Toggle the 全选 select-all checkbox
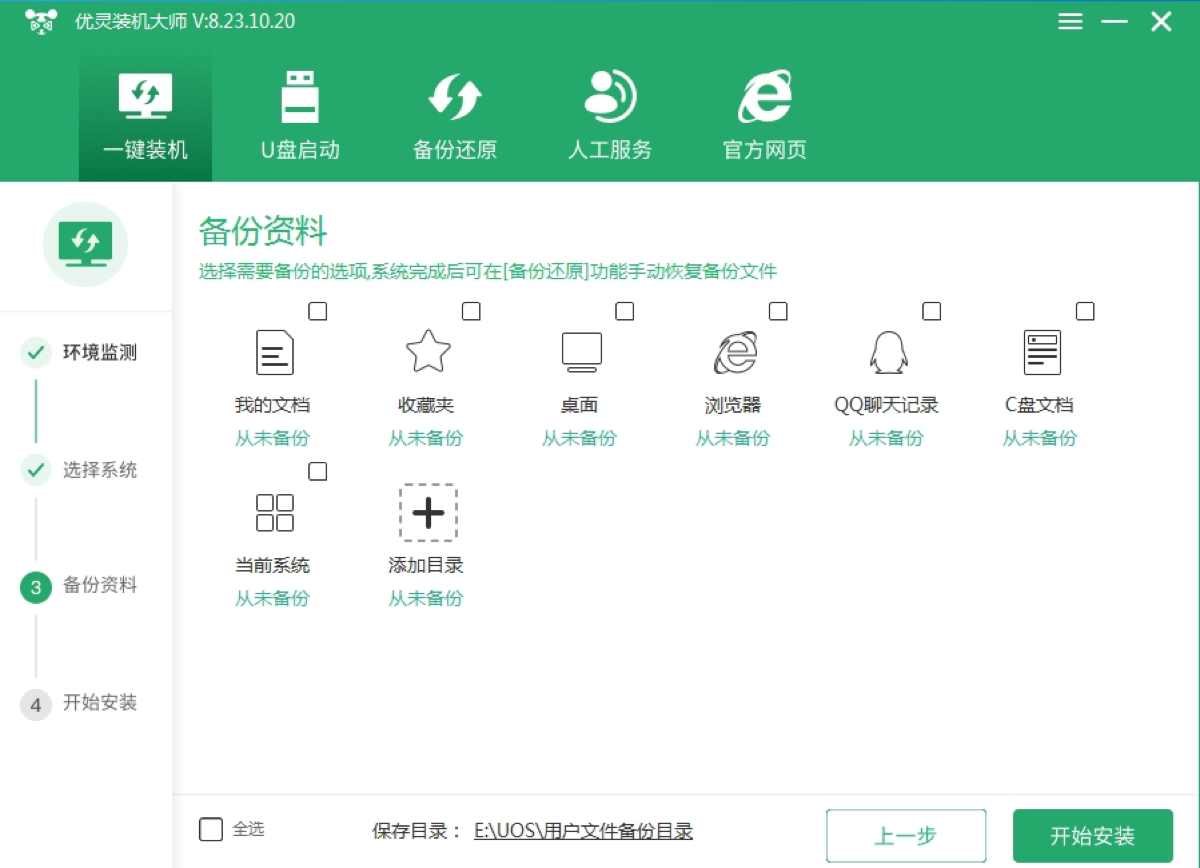 point(211,830)
